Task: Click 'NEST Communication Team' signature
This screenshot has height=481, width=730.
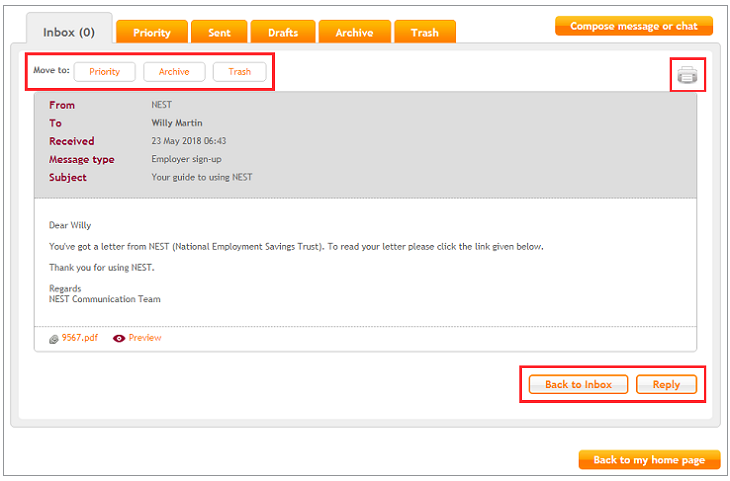Action: (x=105, y=299)
